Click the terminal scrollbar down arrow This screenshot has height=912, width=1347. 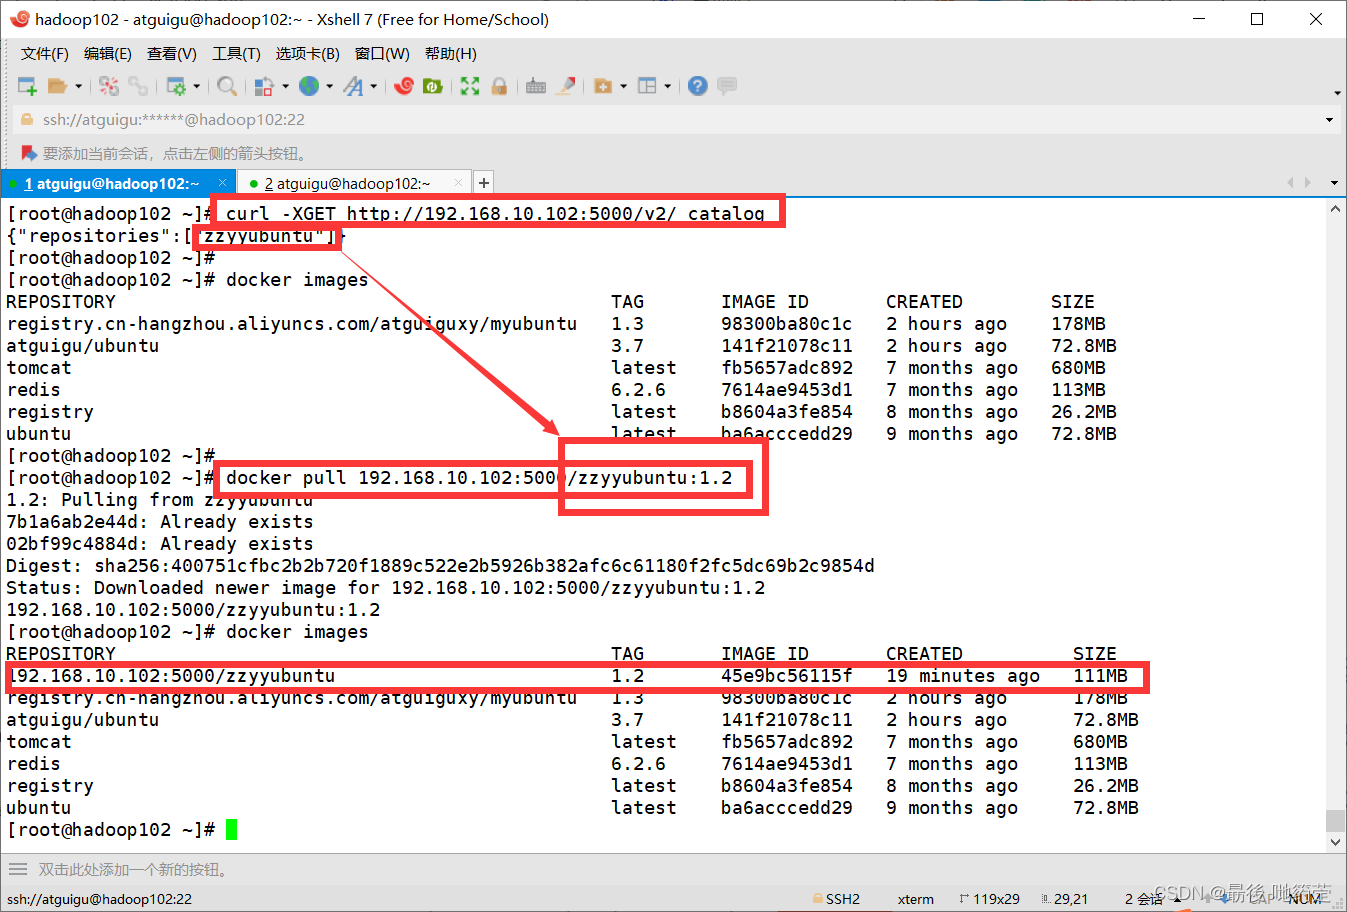click(1335, 842)
